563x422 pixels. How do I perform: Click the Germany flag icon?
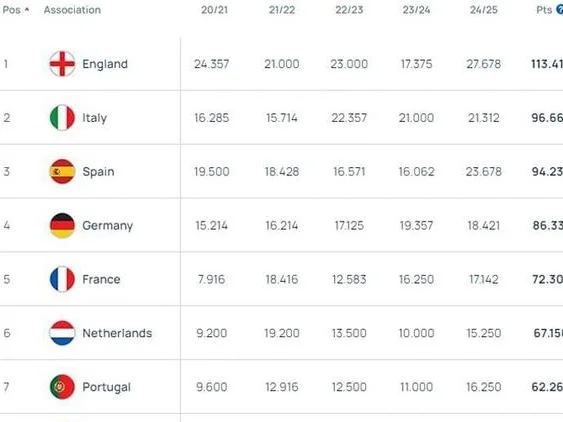click(62, 226)
